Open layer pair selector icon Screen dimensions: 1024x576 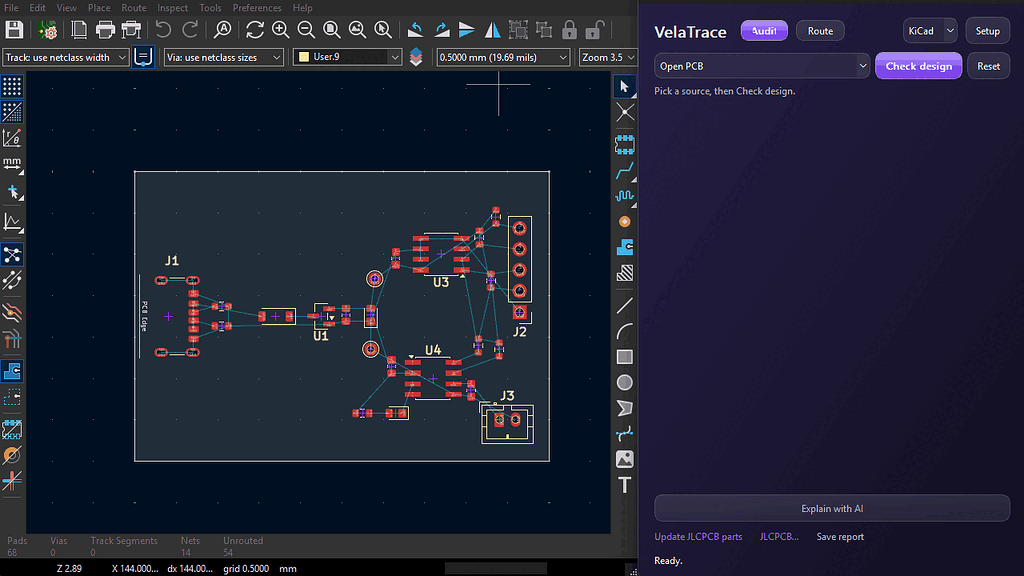pos(416,57)
